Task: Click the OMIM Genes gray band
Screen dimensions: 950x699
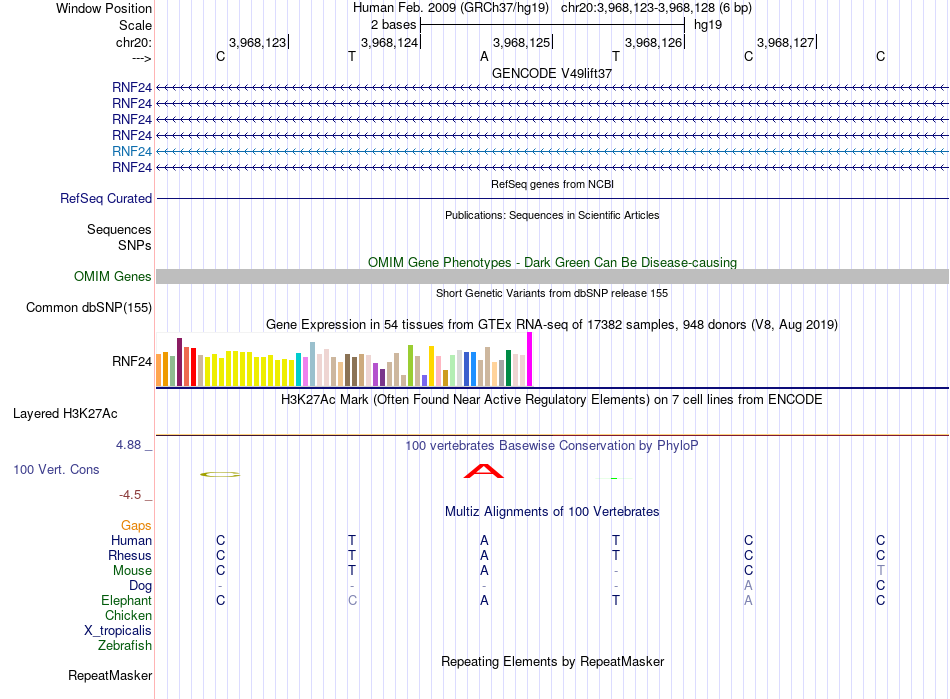Action: (x=552, y=277)
